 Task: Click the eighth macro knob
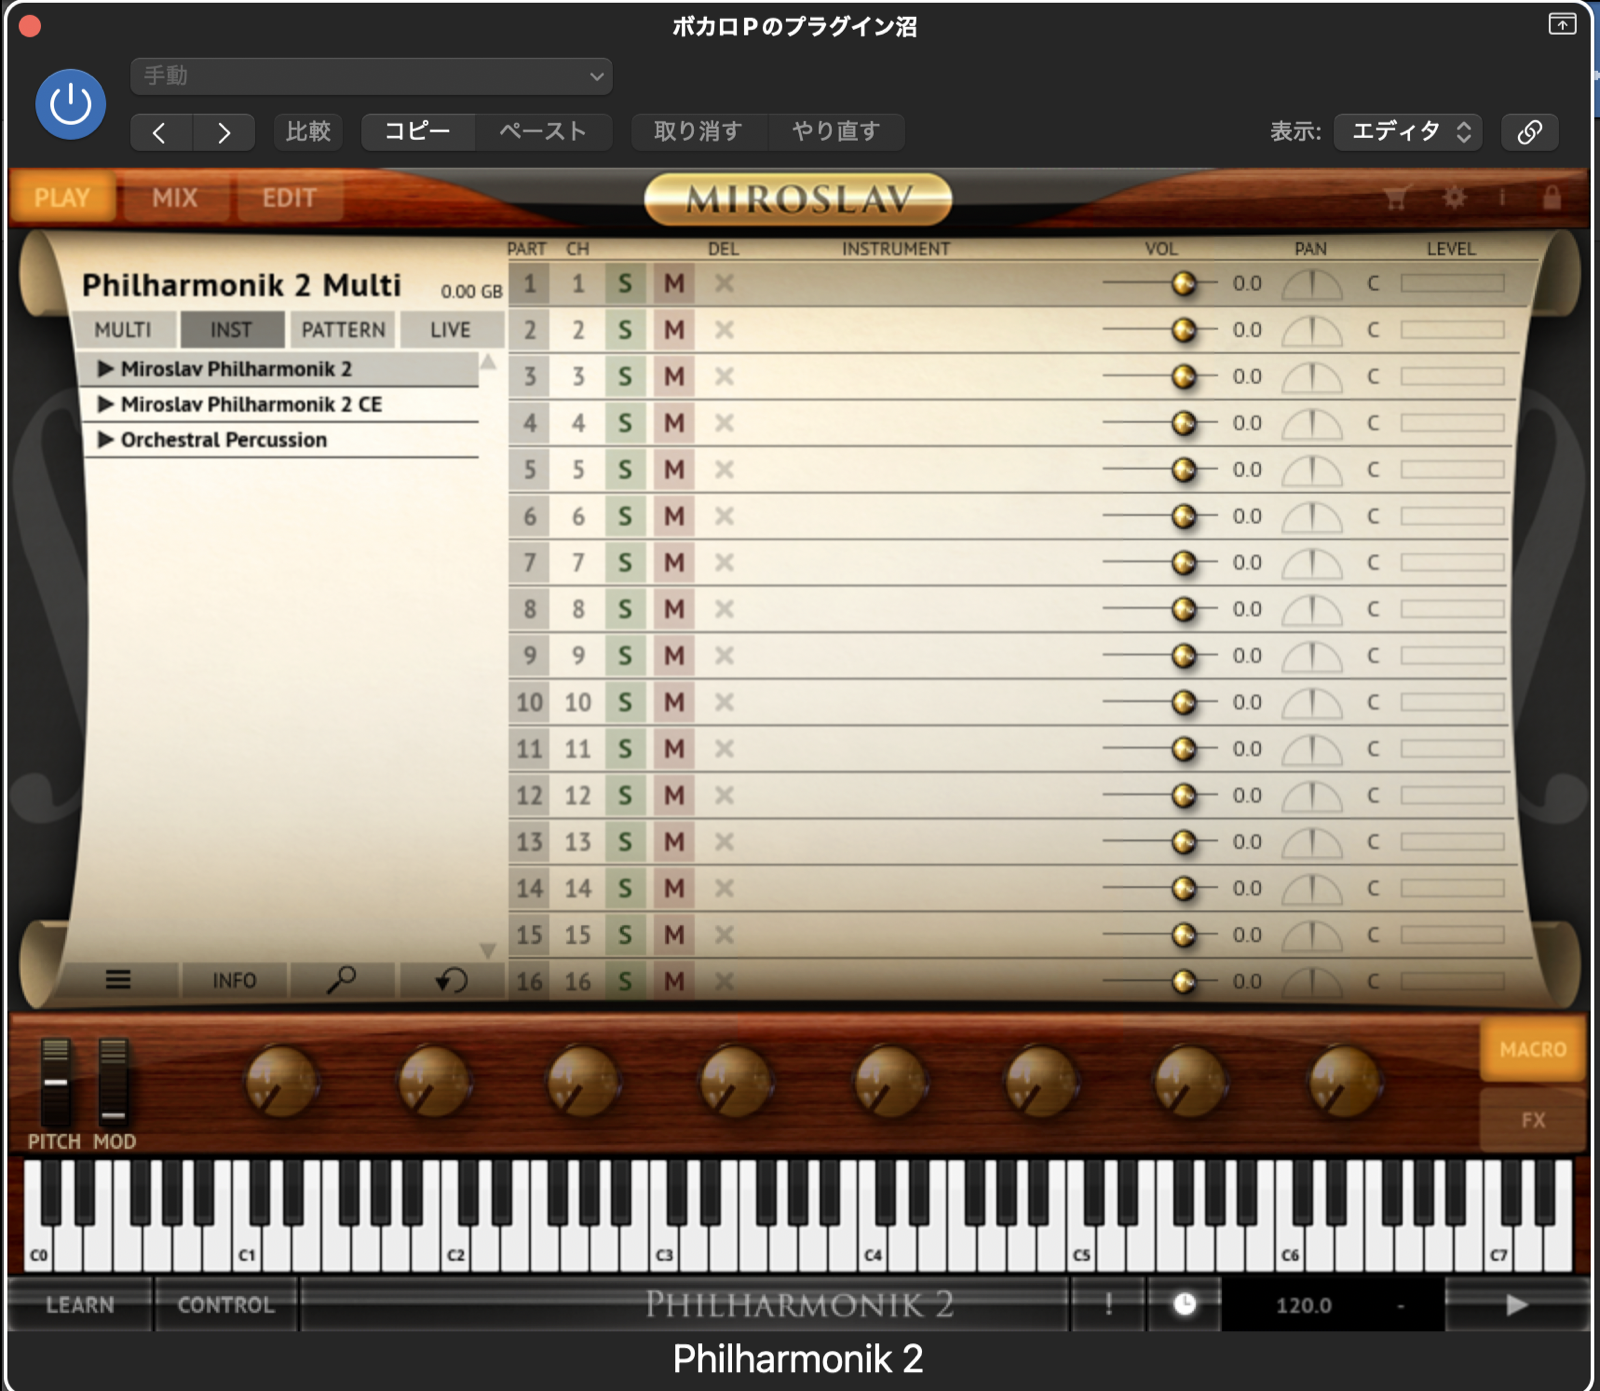(1345, 1082)
